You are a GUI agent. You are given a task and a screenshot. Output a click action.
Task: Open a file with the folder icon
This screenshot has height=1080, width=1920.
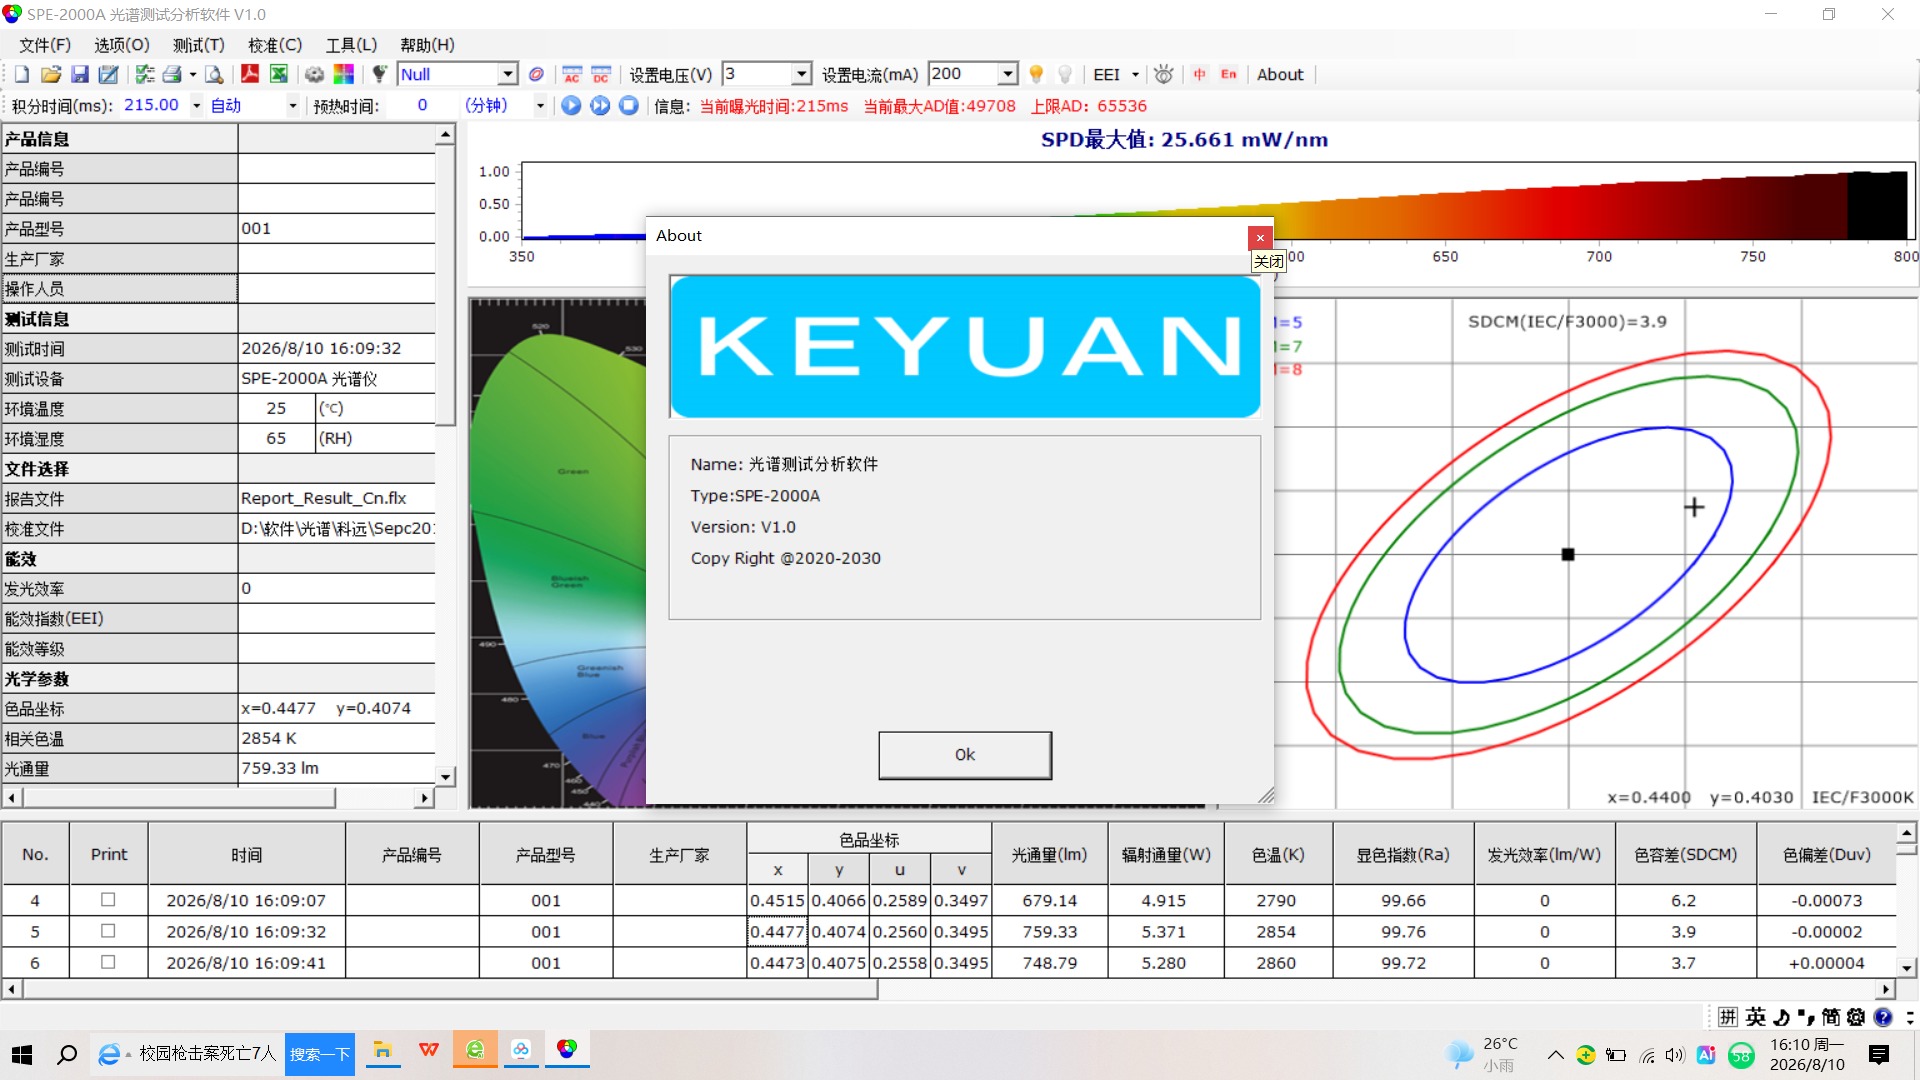[51, 75]
